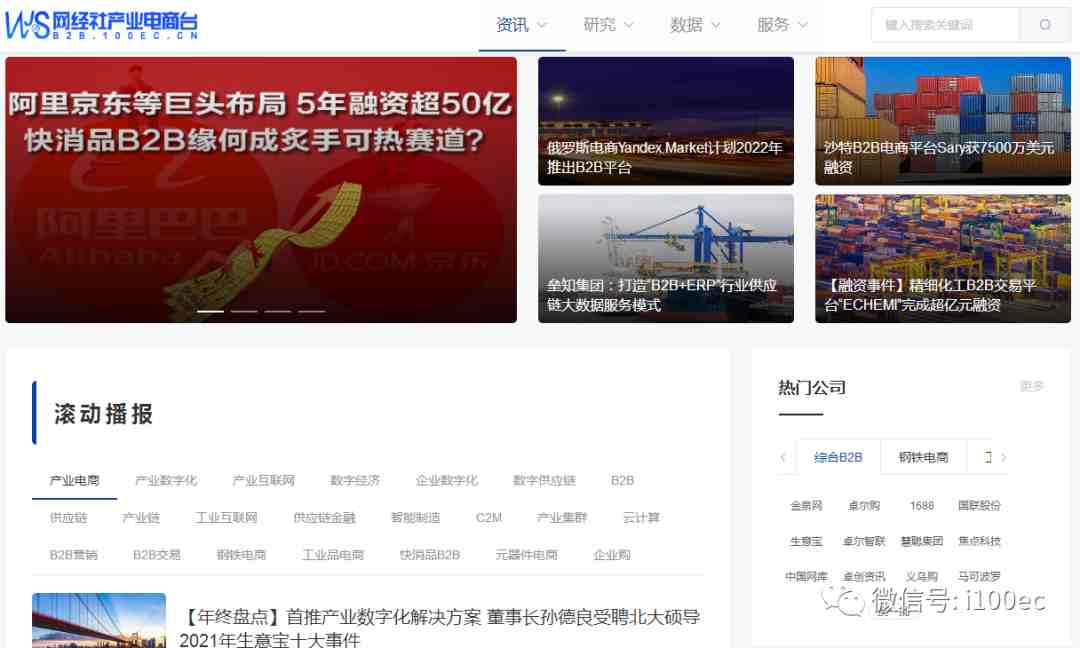Screen dimensions: 1080x648
Task: Open the 卓尔购 company link
Action: (x=864, y=505)
